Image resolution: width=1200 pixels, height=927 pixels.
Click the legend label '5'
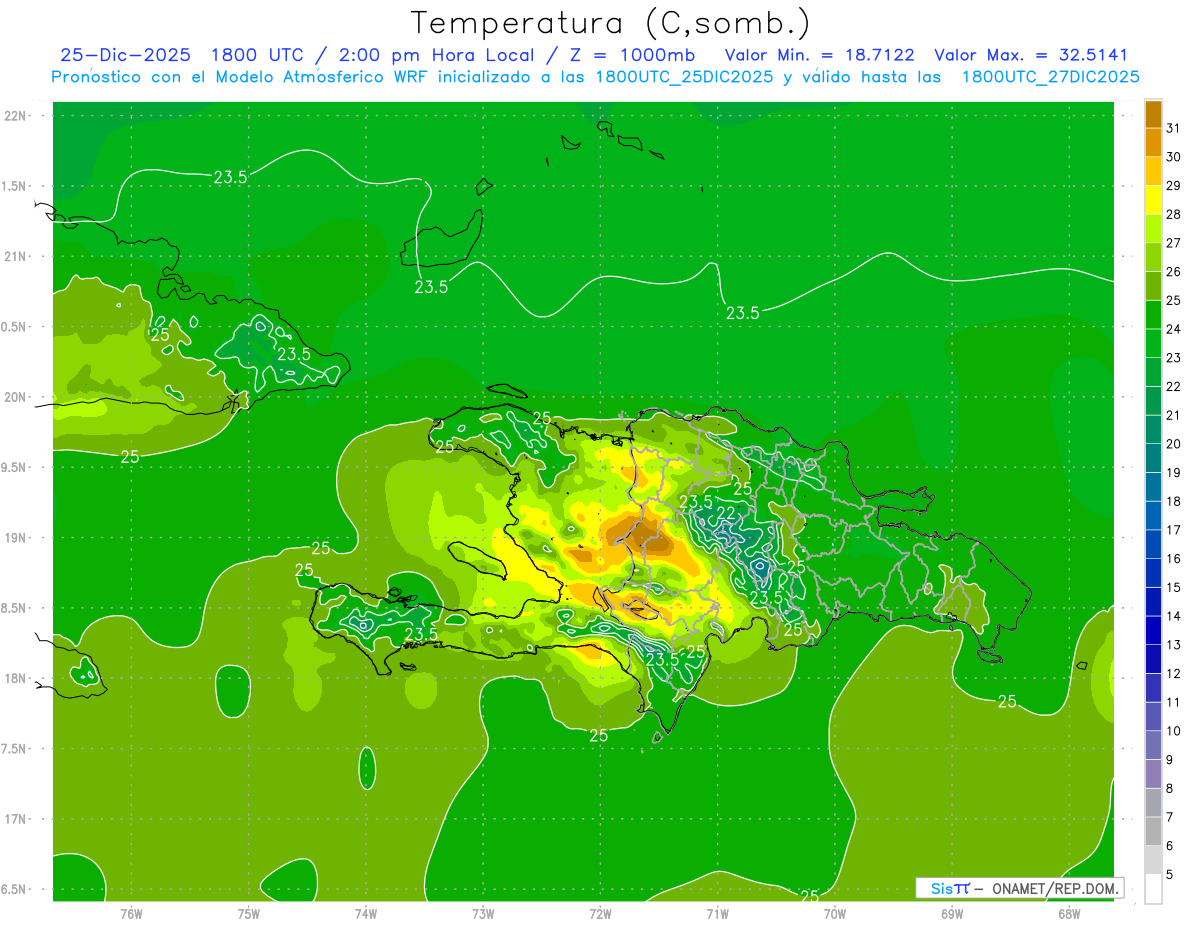(x=1170, y=875)
